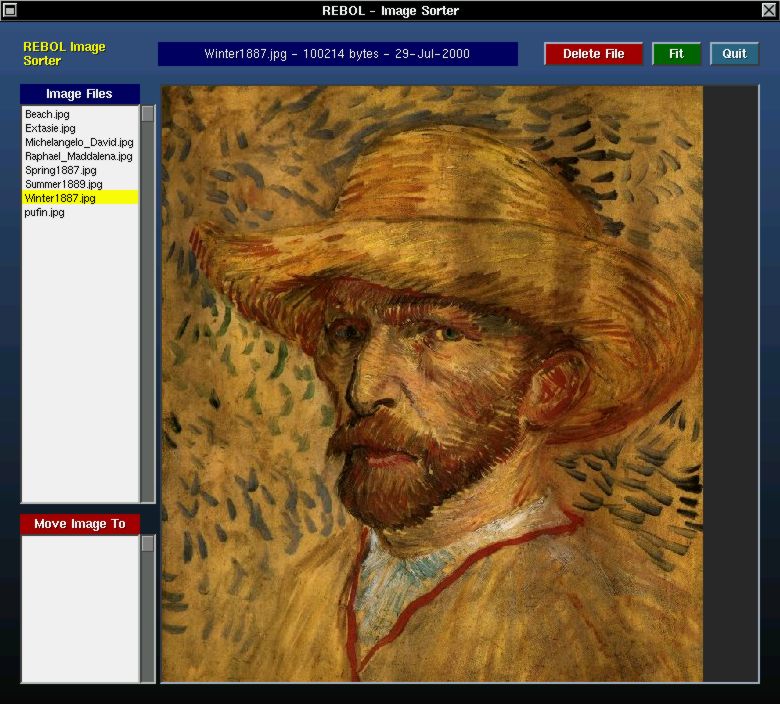Image resolution: width=780 pixels, height=704 pixels.
Task: Click the displayed self-portrait painting
Action: click(432, 384)
